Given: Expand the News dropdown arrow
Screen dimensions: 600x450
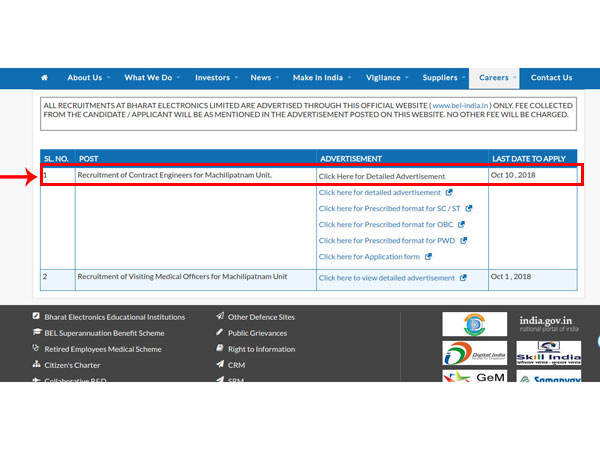Looking at the screenshot, I should 277,78.
